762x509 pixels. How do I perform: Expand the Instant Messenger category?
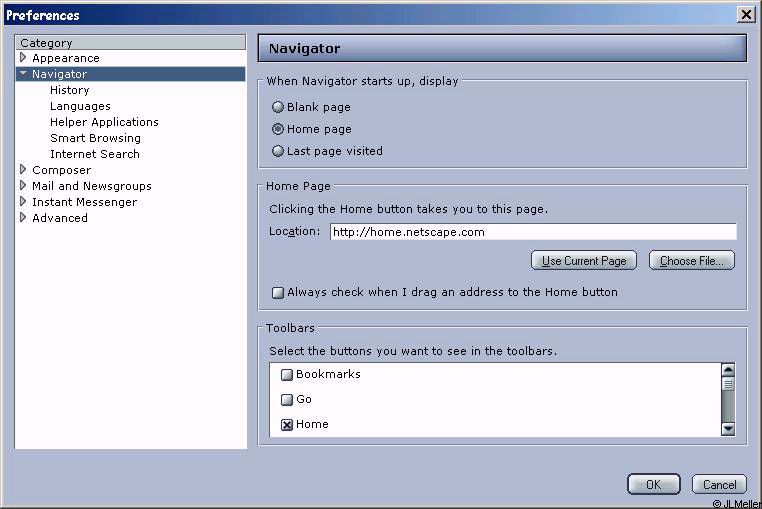click(x=23, y=202)
